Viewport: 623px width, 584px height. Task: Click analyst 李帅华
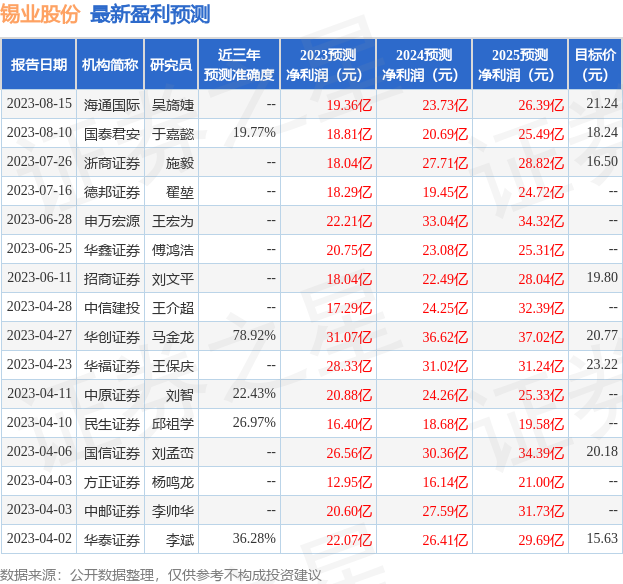click(173, 511)
